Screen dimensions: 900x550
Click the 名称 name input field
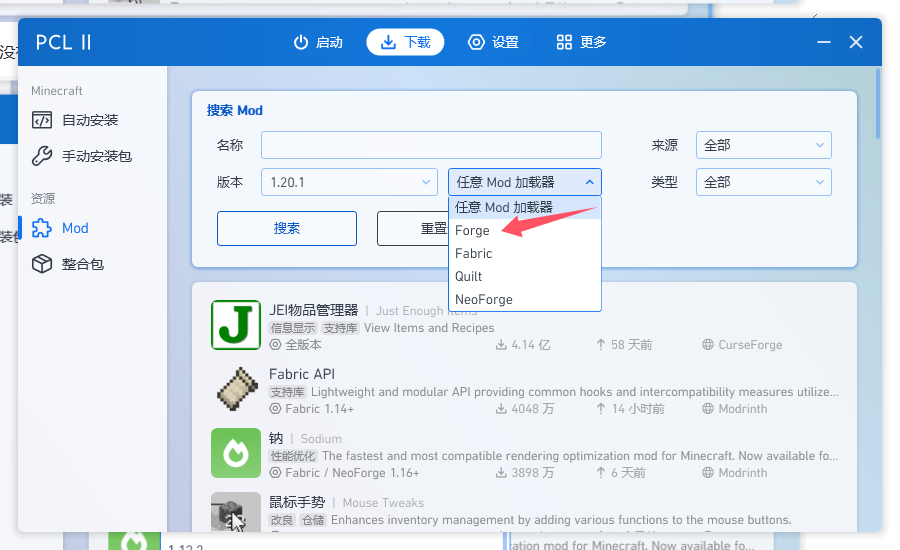pos(431,145)
